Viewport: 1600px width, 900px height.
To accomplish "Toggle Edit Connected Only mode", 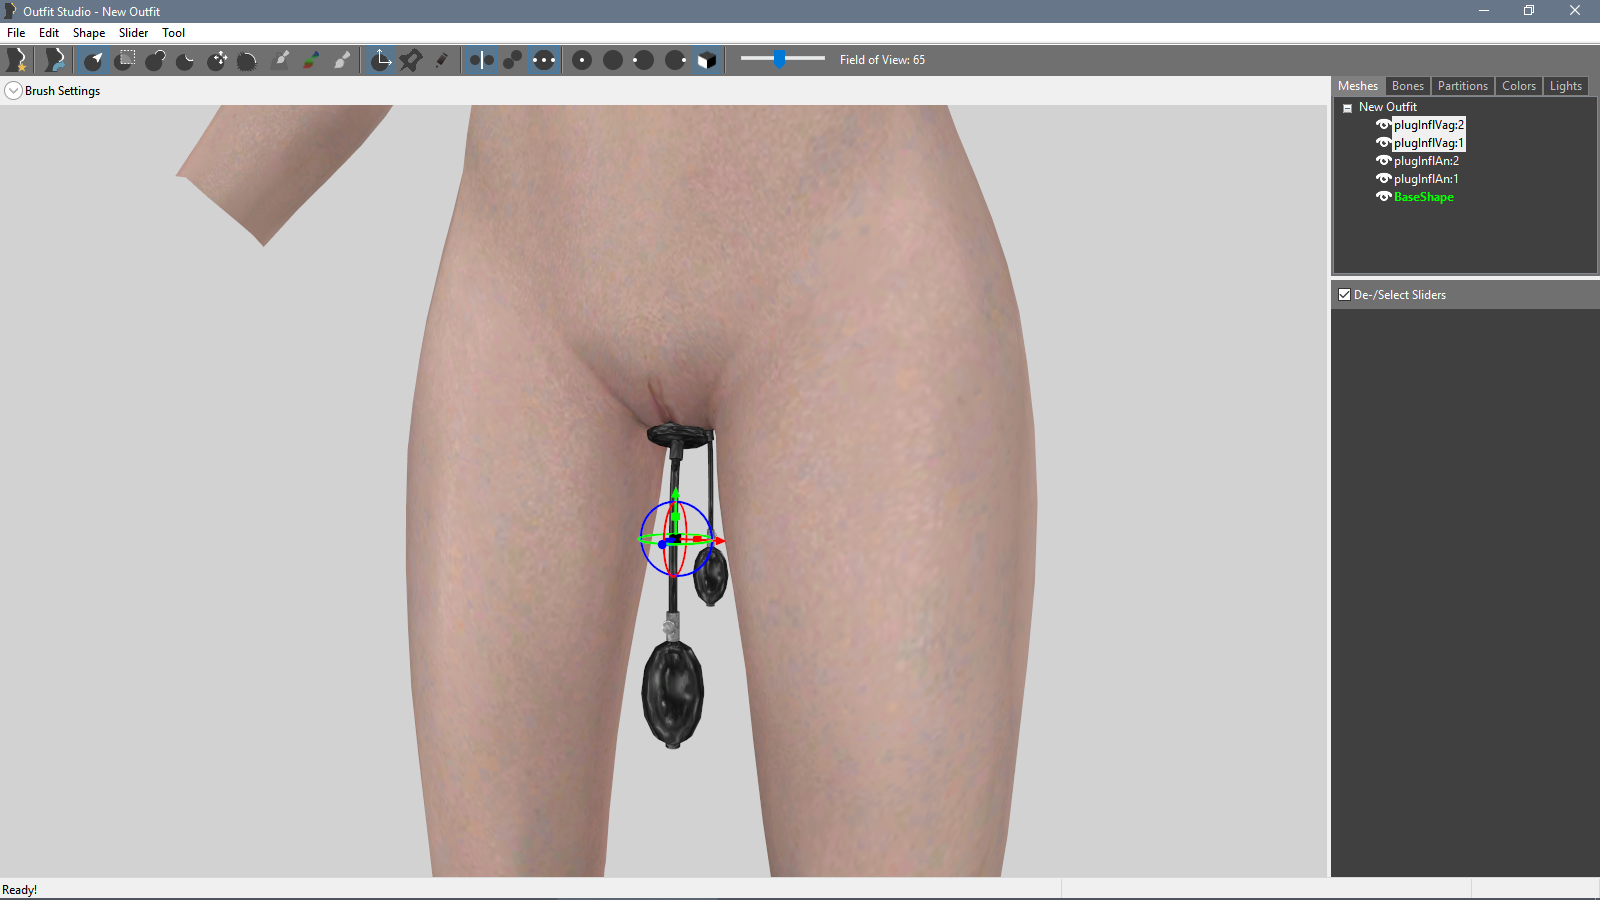I will click(x=512, y=60).
